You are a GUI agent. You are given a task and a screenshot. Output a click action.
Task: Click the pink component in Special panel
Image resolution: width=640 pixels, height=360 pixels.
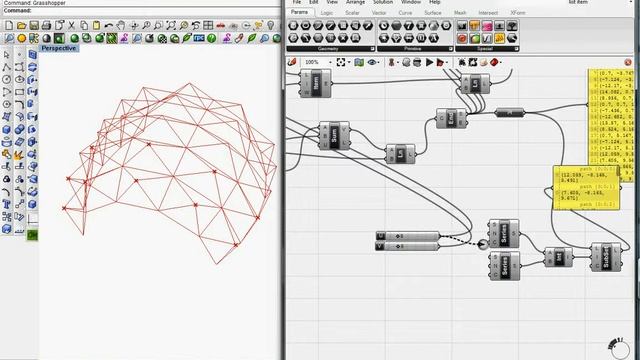487,26
